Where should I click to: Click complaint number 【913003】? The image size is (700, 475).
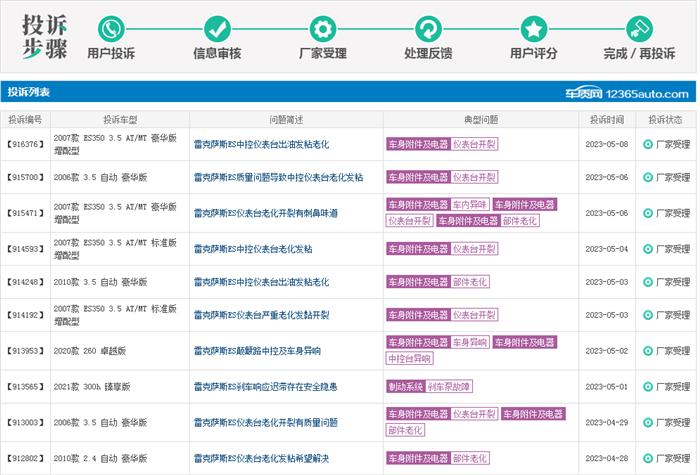[25, 422]
